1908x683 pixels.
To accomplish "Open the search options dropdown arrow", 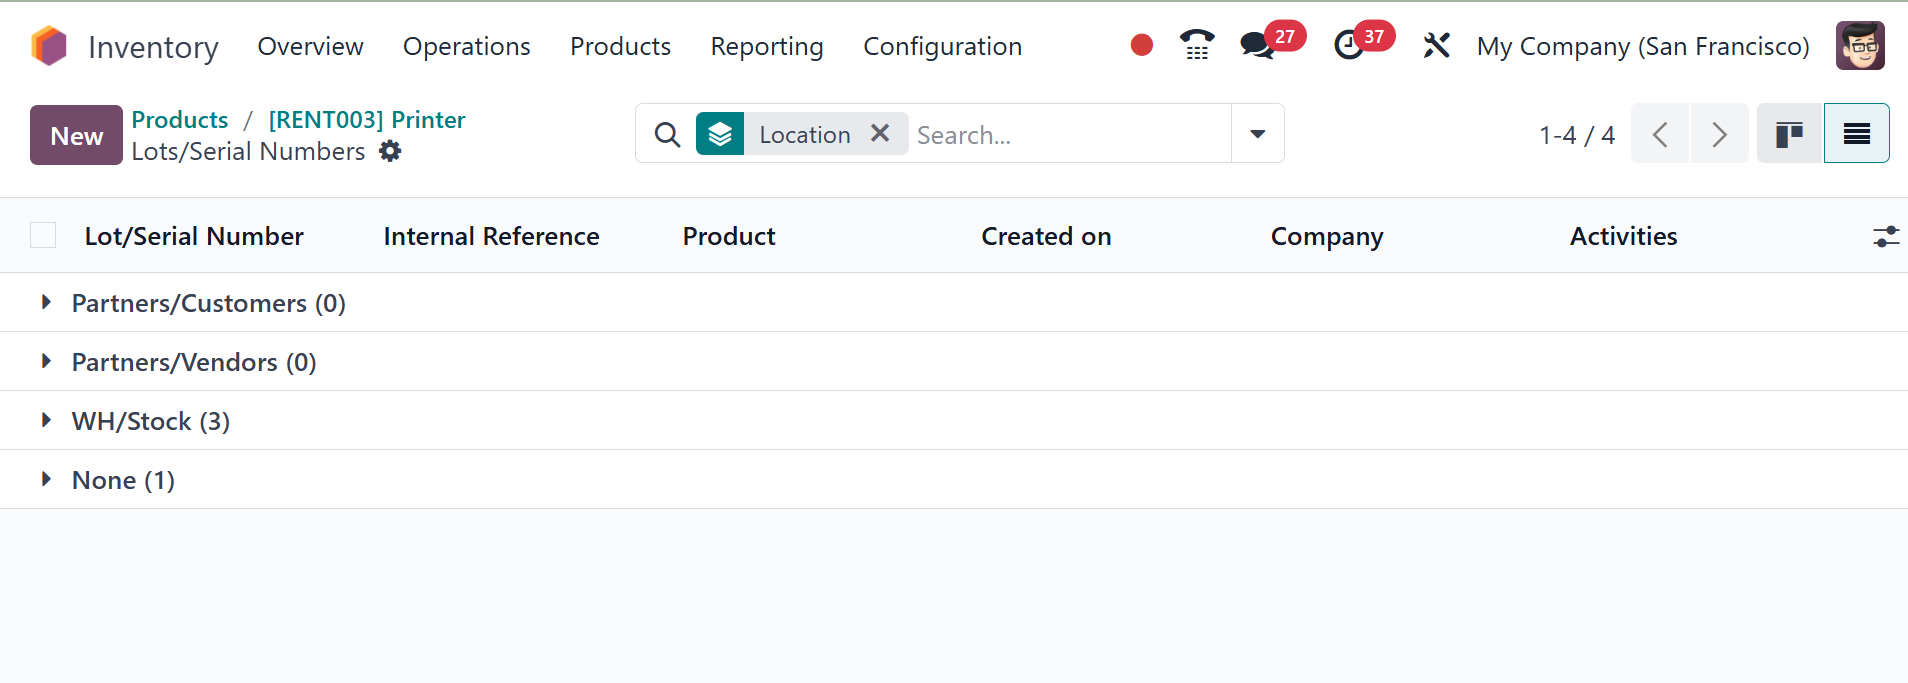I will (x=1257, y=134).
